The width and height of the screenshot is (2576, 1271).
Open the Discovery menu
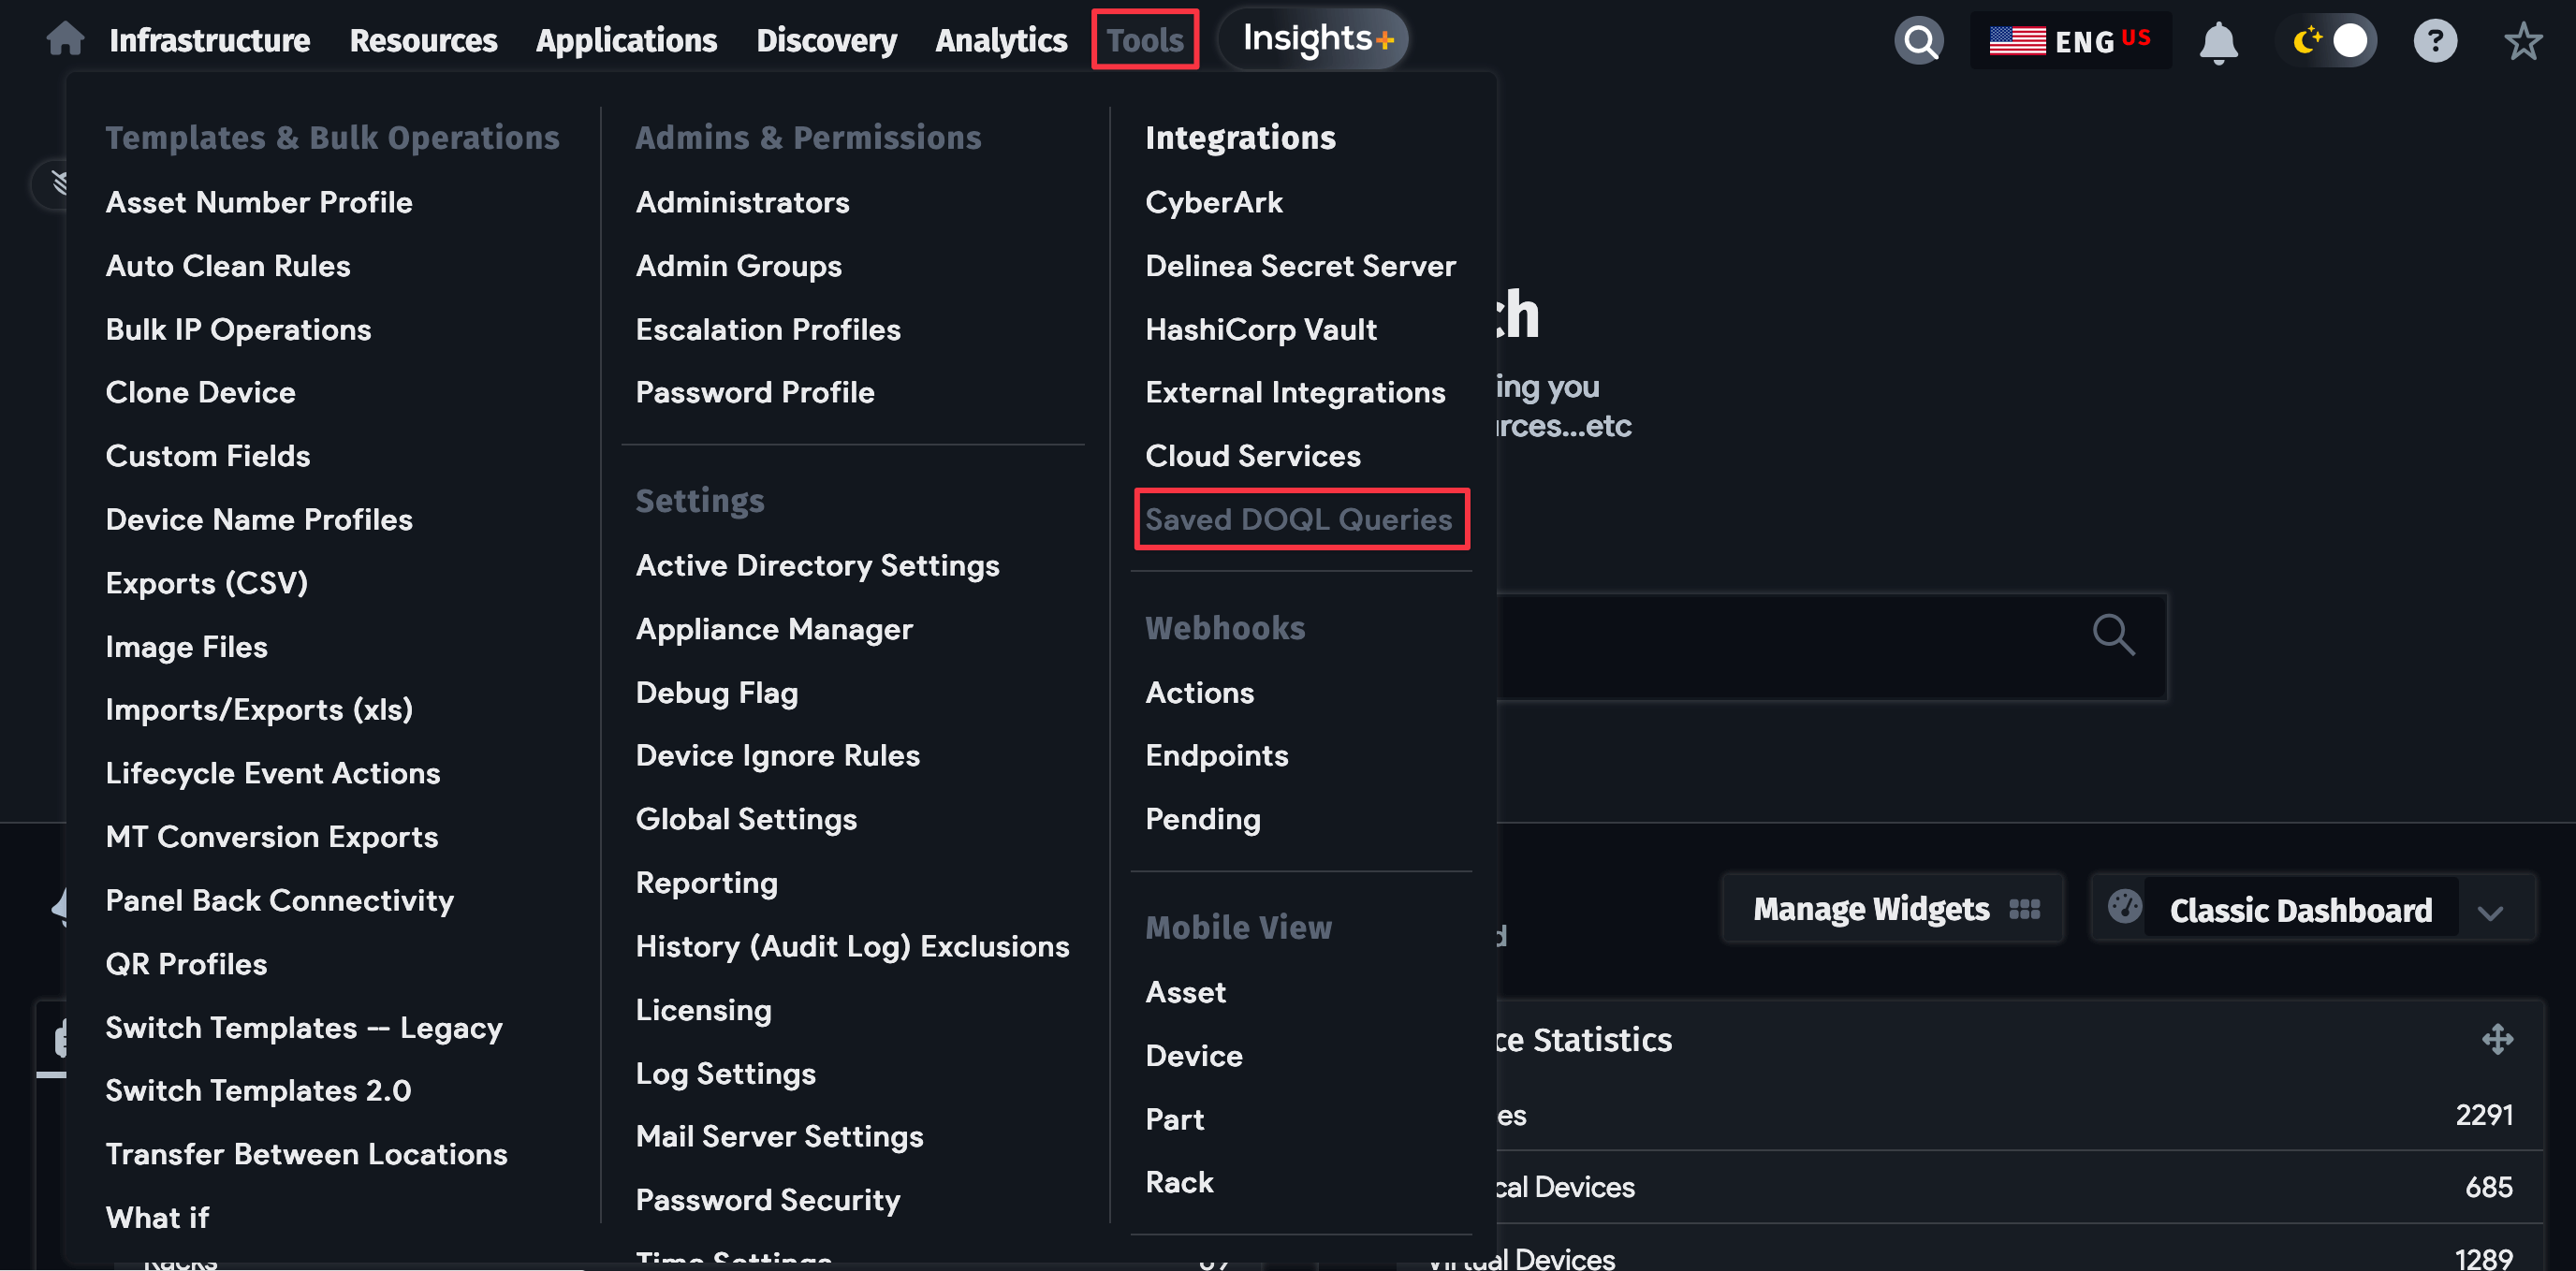tap(826, 40)
